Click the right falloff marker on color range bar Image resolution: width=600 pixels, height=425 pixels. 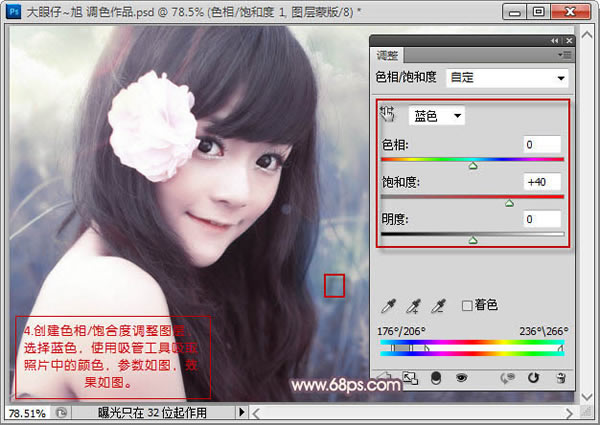(x=561, y=348)
